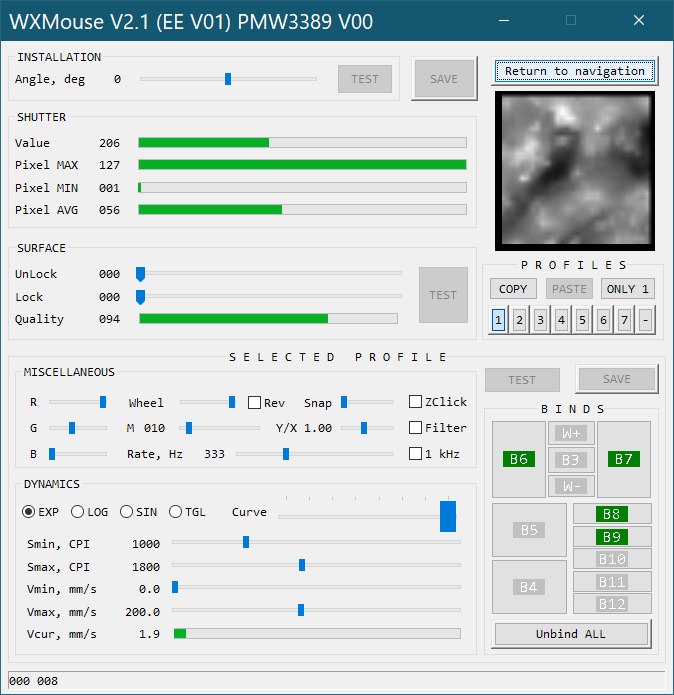Select profile 6
Viewport: 674px width, 695px height.
pyautogui.click(x=603, y=320)
